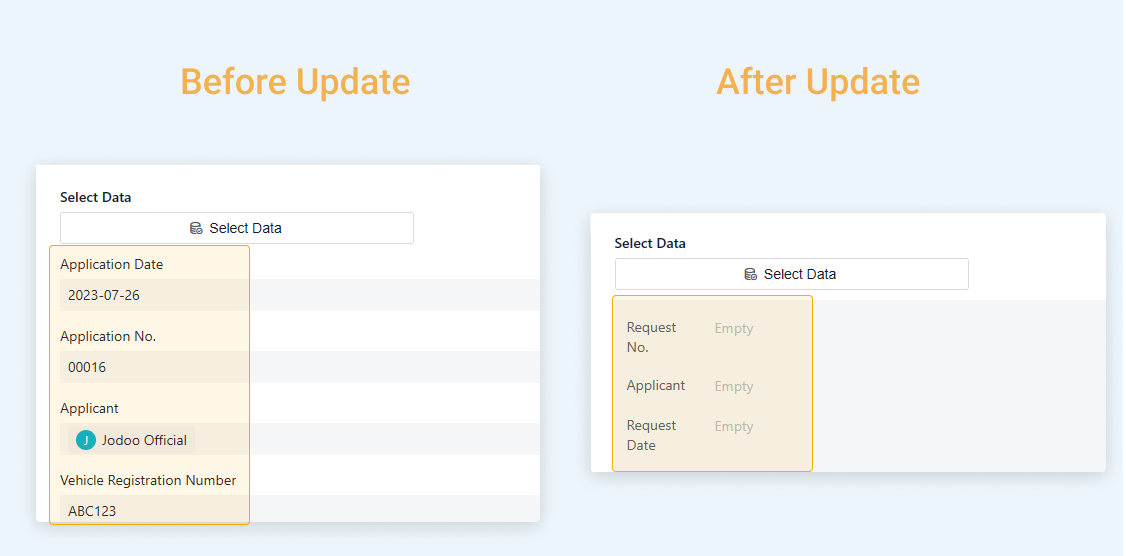The image size is (1126, 556).
Task: Click the Application No. label
Action: pos(108,336)
